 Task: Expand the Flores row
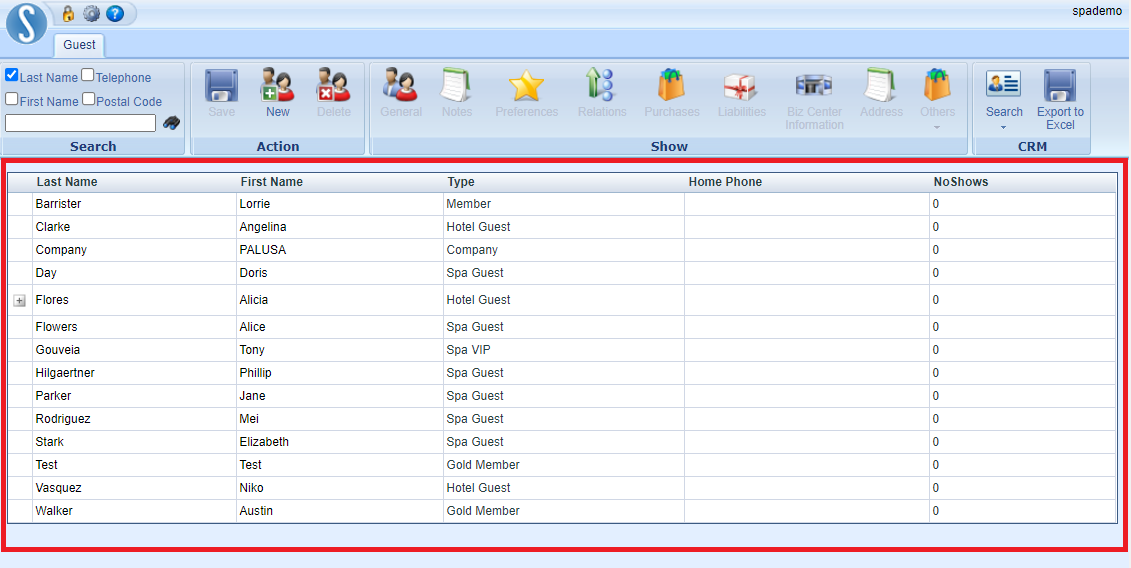(19, 301)
